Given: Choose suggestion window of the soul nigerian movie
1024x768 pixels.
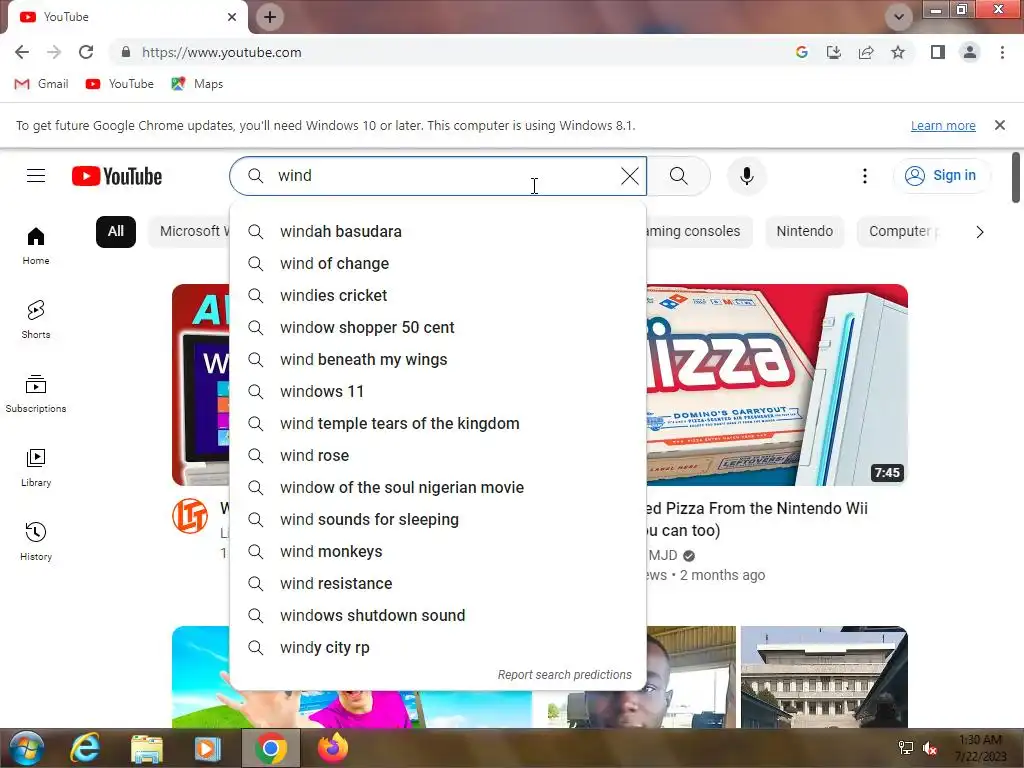Looking at the screenshot, I should coord(438,487).
